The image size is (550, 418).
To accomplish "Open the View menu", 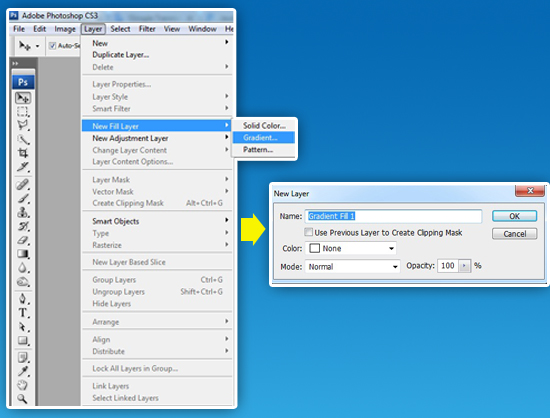I will coord(172,29).
